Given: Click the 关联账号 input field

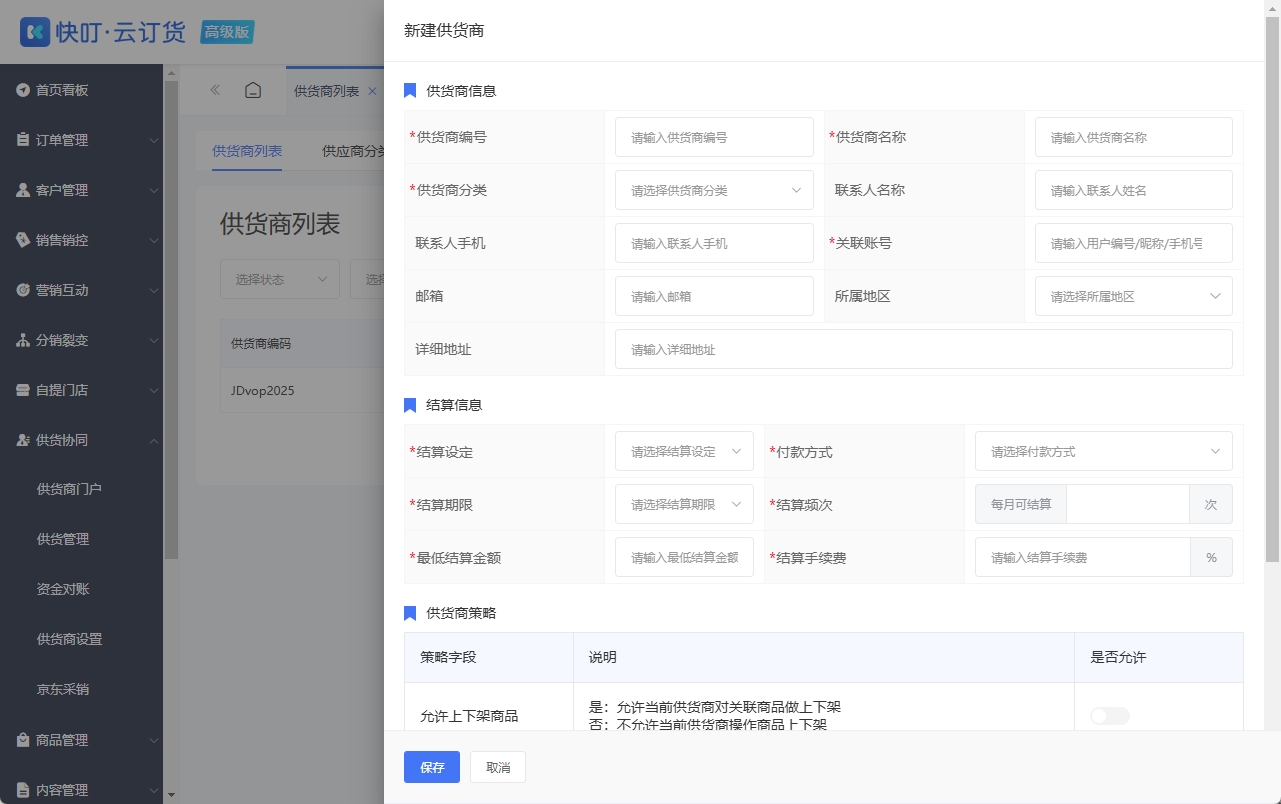Looking at the screenshot, I should click(1134, 243).
